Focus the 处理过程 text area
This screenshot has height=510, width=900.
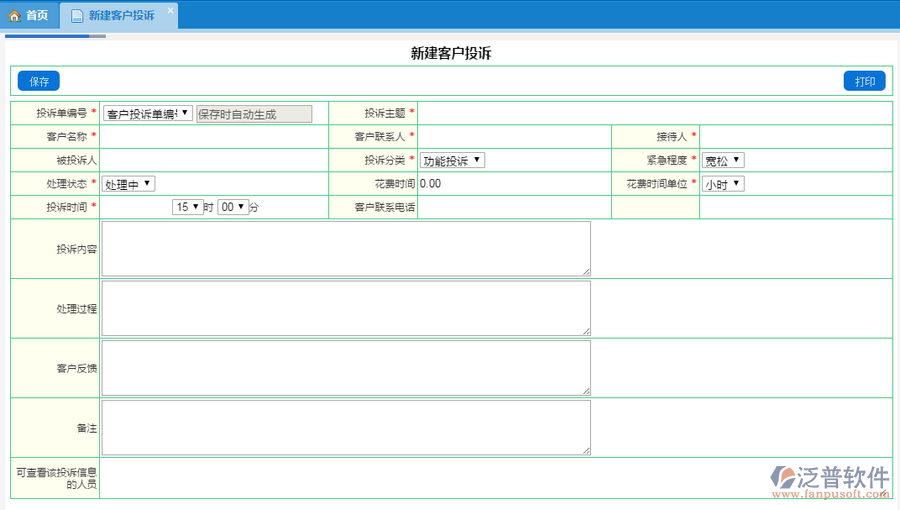pyautogui.click(x=346, y=308)
